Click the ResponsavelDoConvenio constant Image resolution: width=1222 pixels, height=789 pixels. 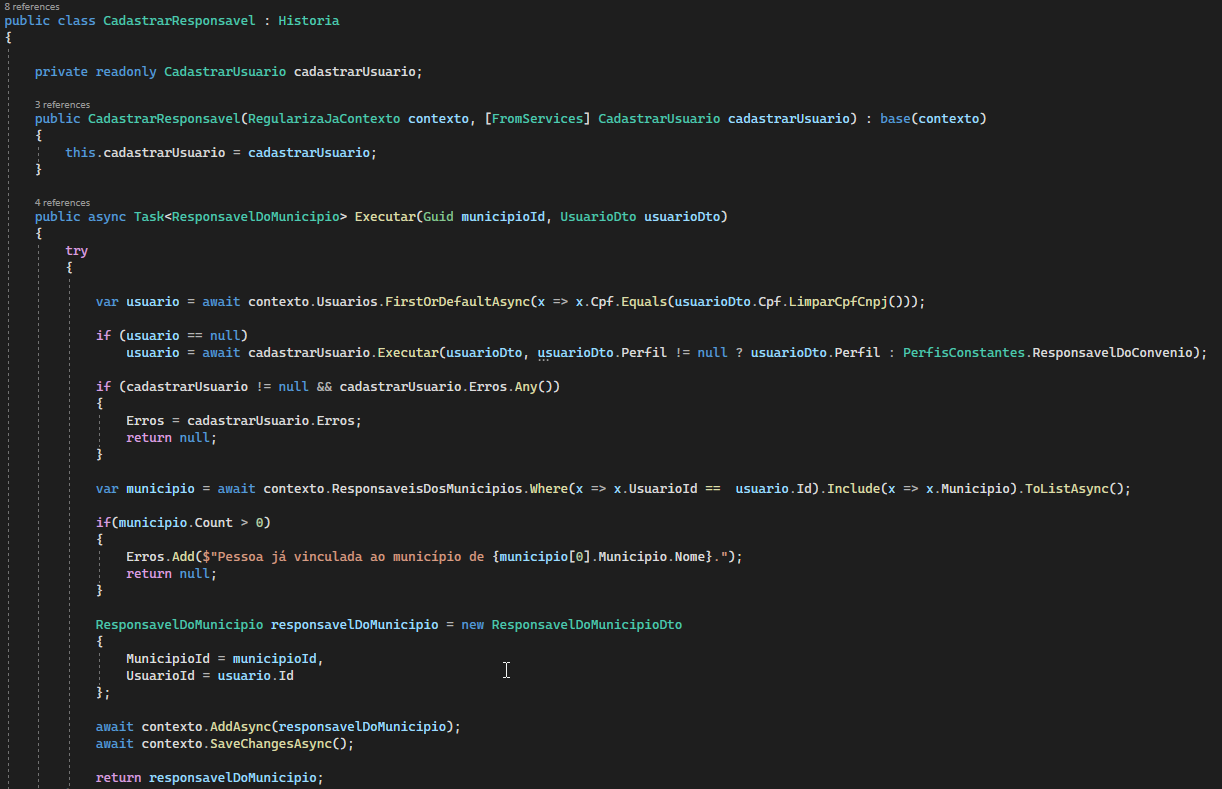click(x=1116, y=353)
